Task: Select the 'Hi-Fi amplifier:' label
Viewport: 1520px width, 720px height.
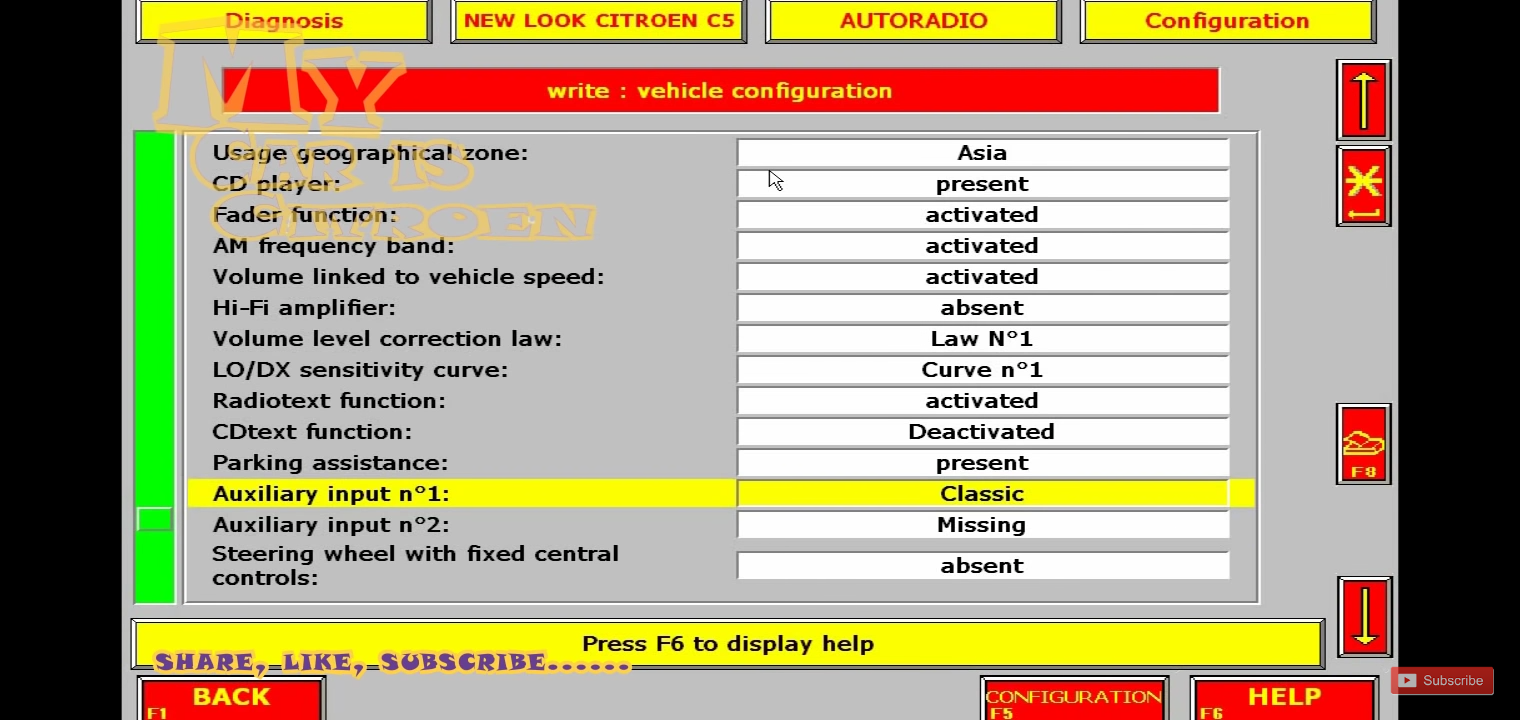Action: coord(304,308)
